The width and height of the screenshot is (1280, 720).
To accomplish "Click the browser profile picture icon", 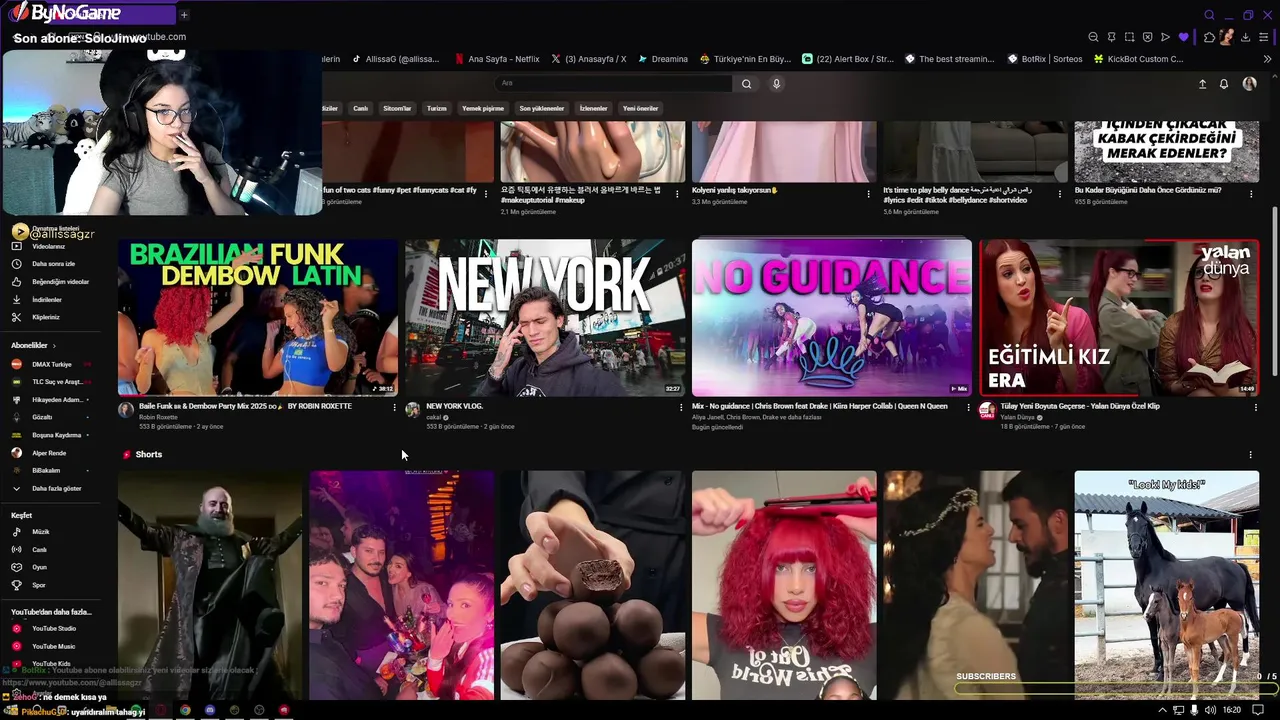I will click(x=1226, y=37).
